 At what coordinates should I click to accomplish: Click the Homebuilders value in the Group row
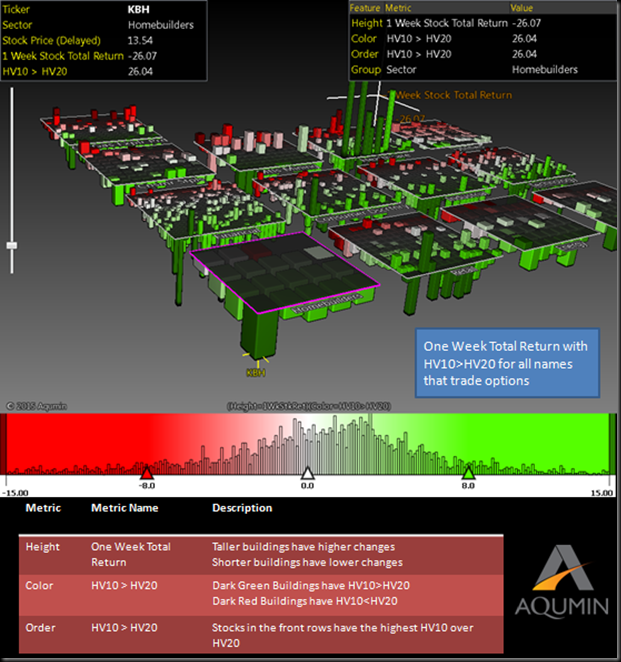[x=545, y=70]
